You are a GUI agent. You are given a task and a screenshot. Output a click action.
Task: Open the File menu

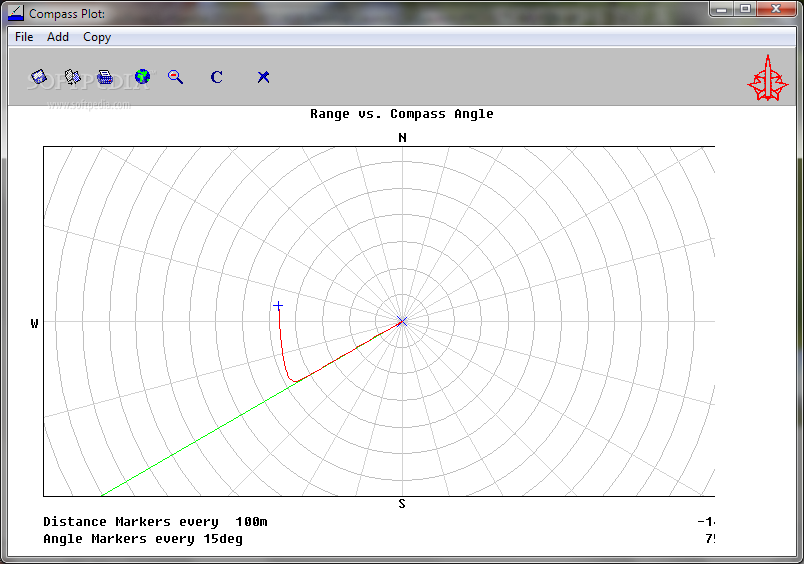coord(24,37)
